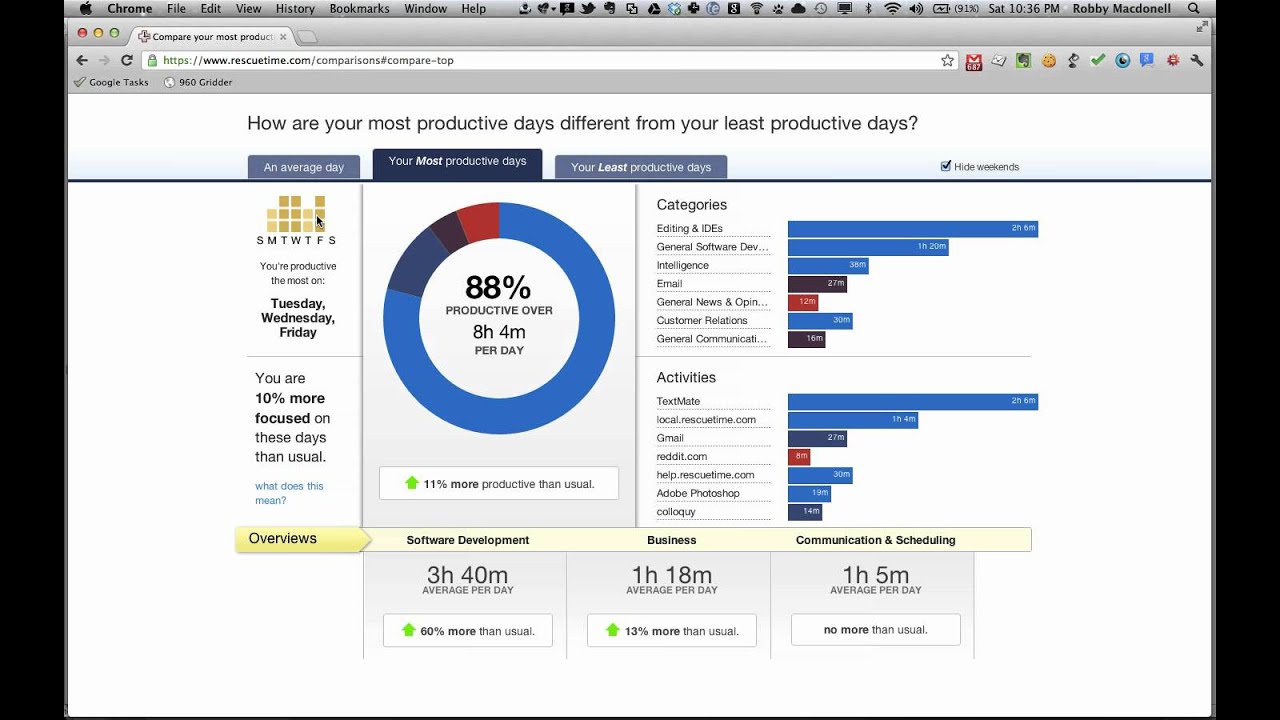
Task: Click the Email category label
Action: [669, 283]
